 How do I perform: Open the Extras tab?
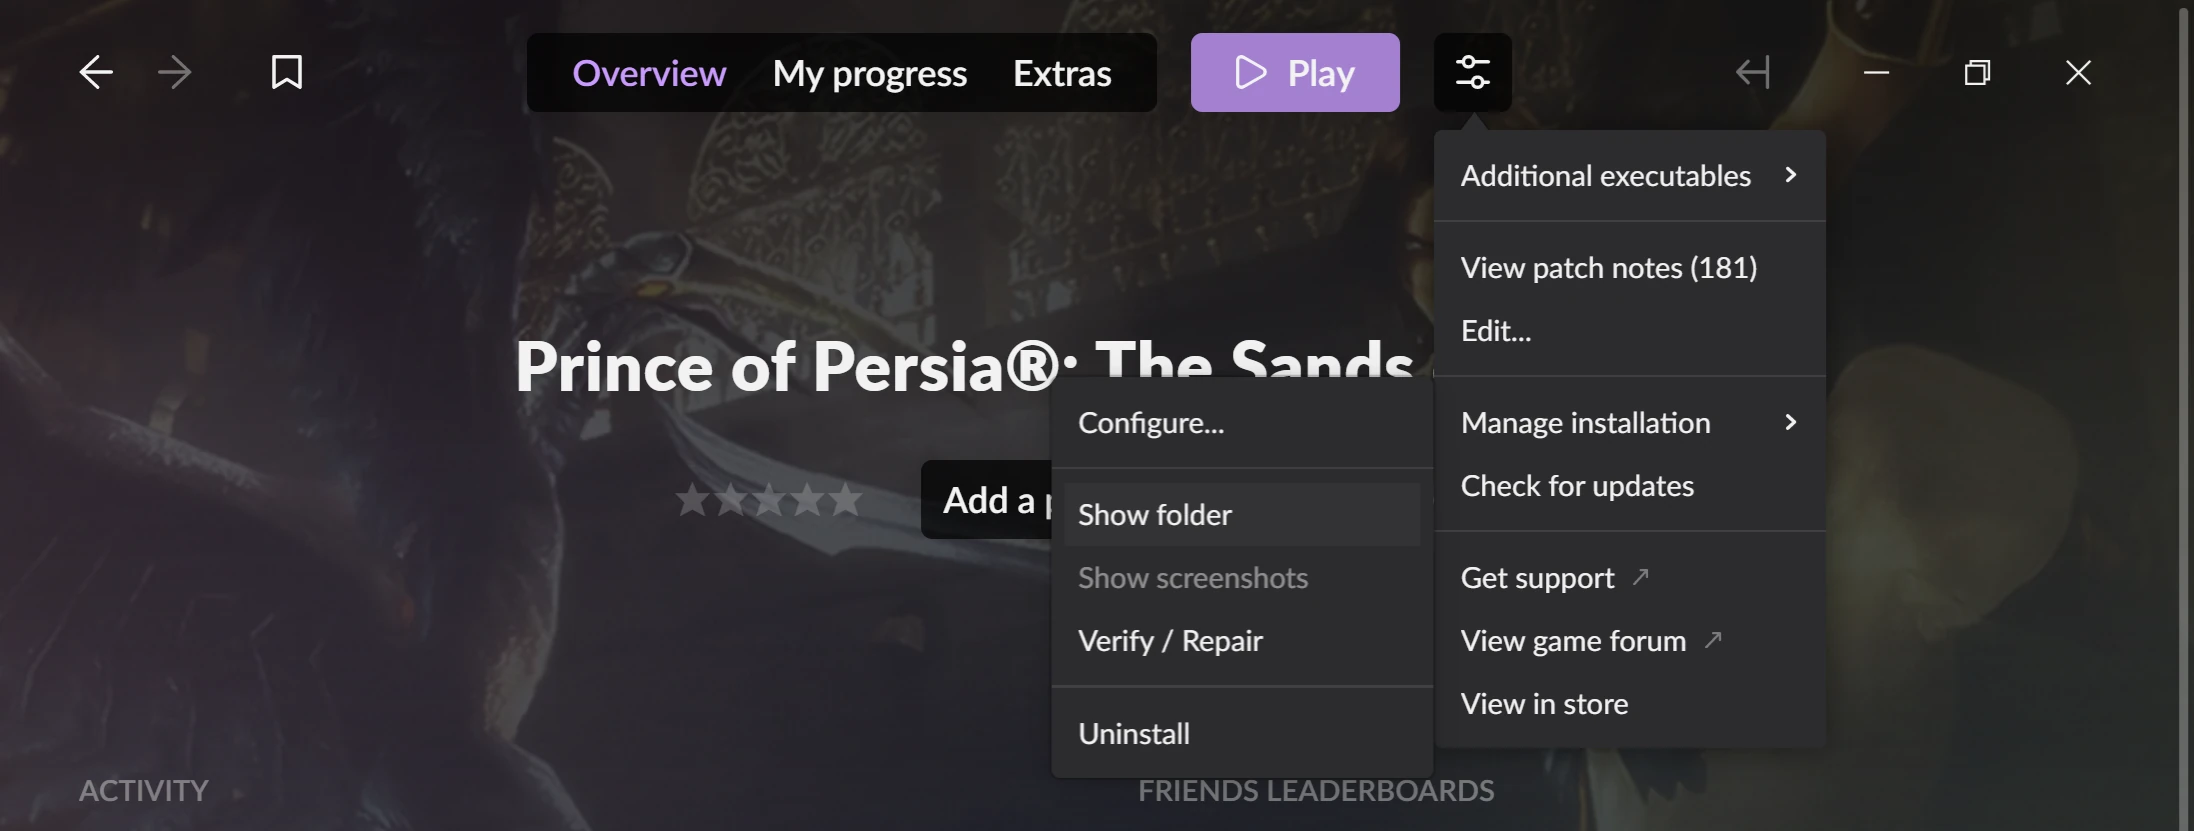pyautogui.click(x=1062, y=73)
